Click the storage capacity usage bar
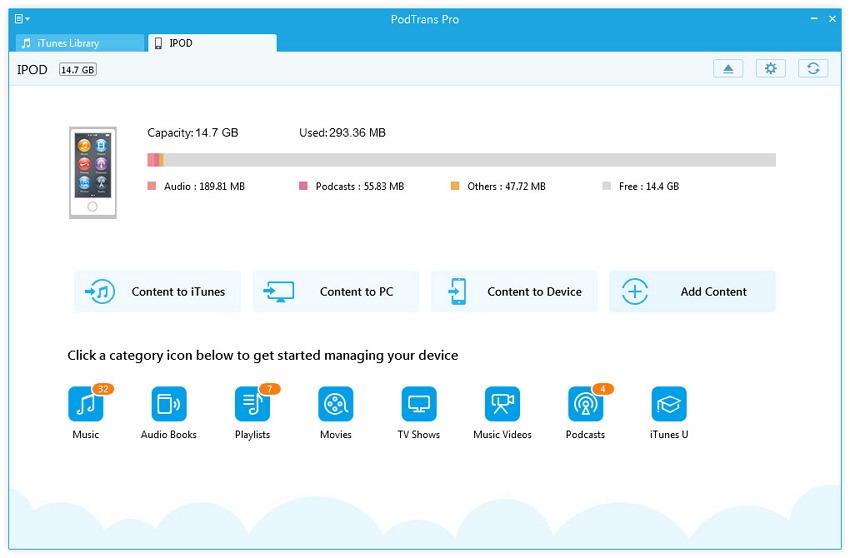Image resolution: width=850 pixels, height=558 pixels. (461, 160)
